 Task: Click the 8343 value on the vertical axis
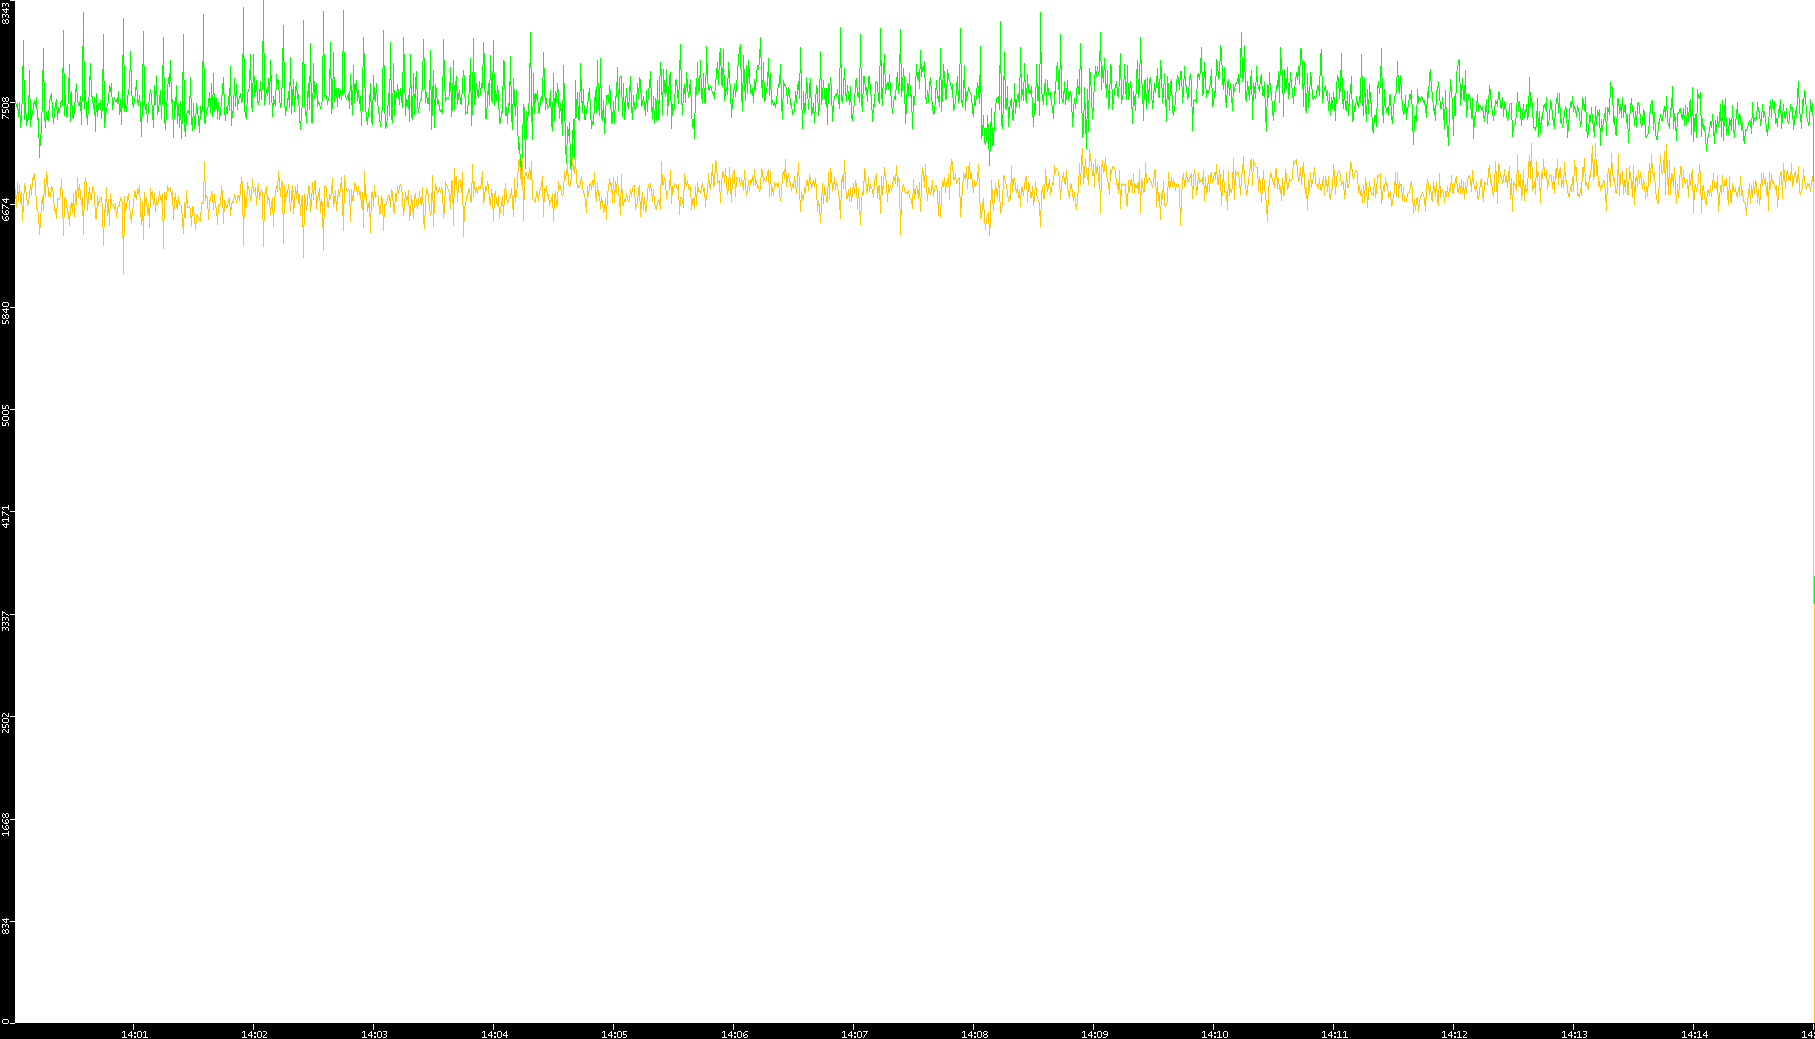pyautogui.click(x=6, y=13)
